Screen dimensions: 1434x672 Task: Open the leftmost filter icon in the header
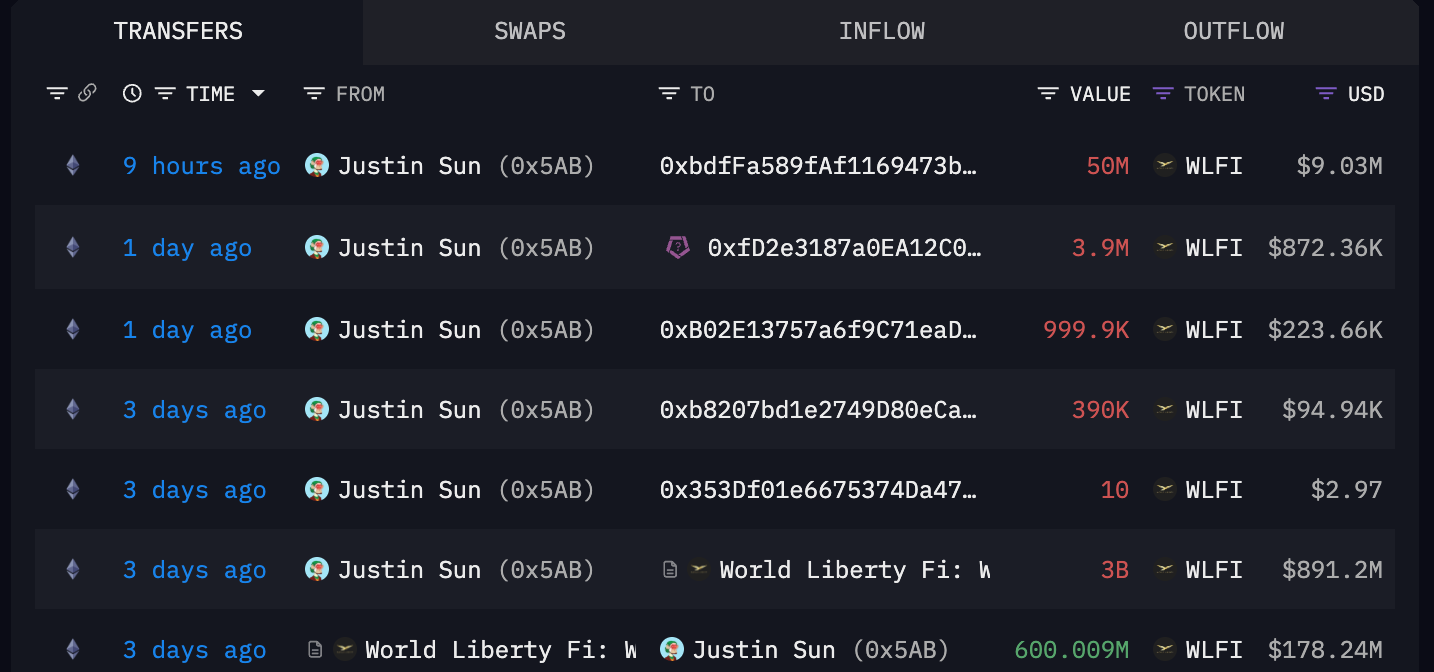tap(56, 93)
